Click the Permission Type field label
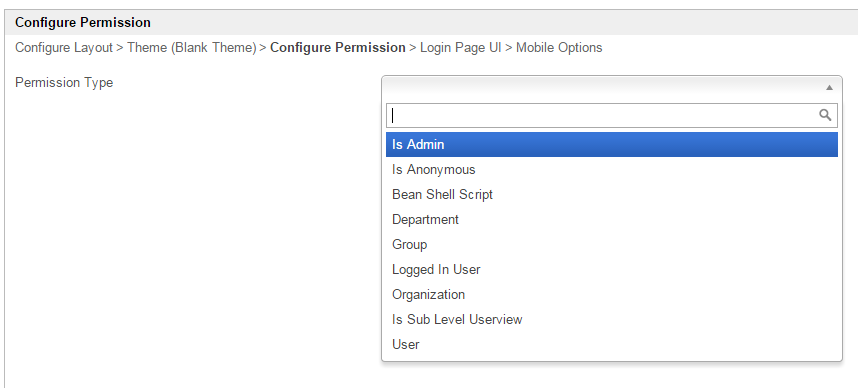The height and width of the screenshot is (388, 858). (x=64, y=83)
